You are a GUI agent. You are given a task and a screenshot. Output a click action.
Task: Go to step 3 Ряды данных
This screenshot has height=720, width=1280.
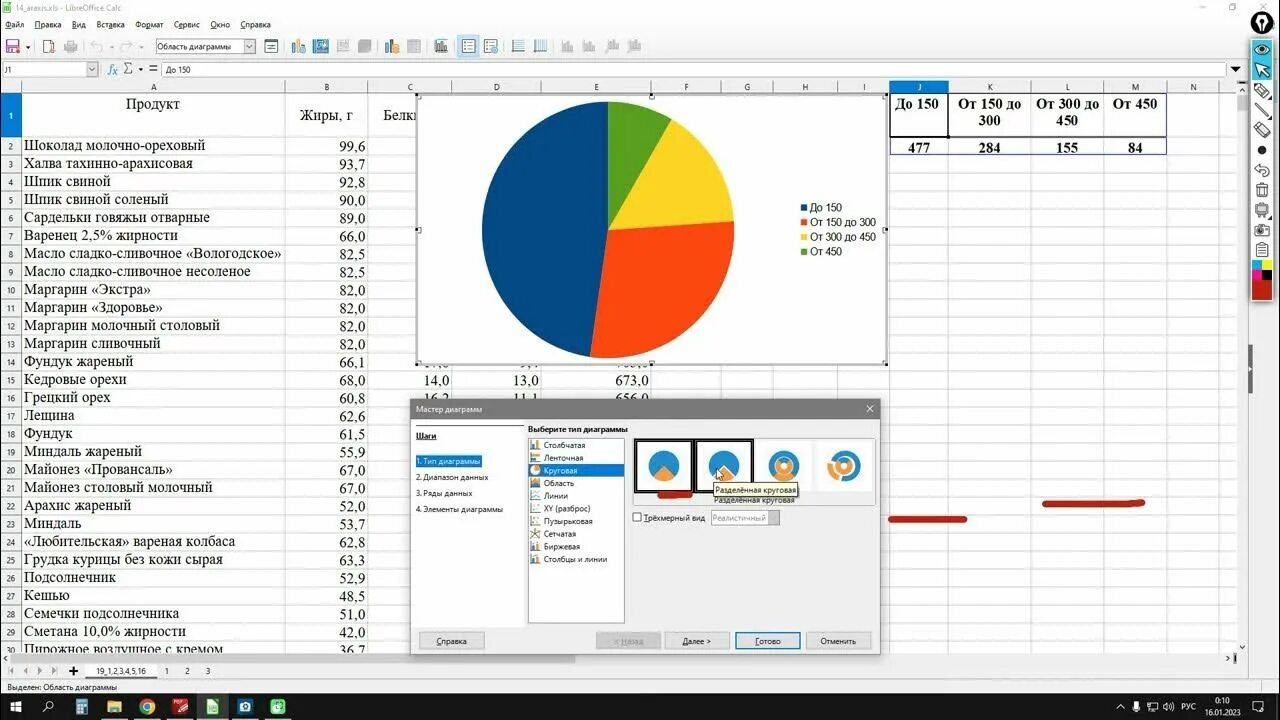(x=444, y=493)
